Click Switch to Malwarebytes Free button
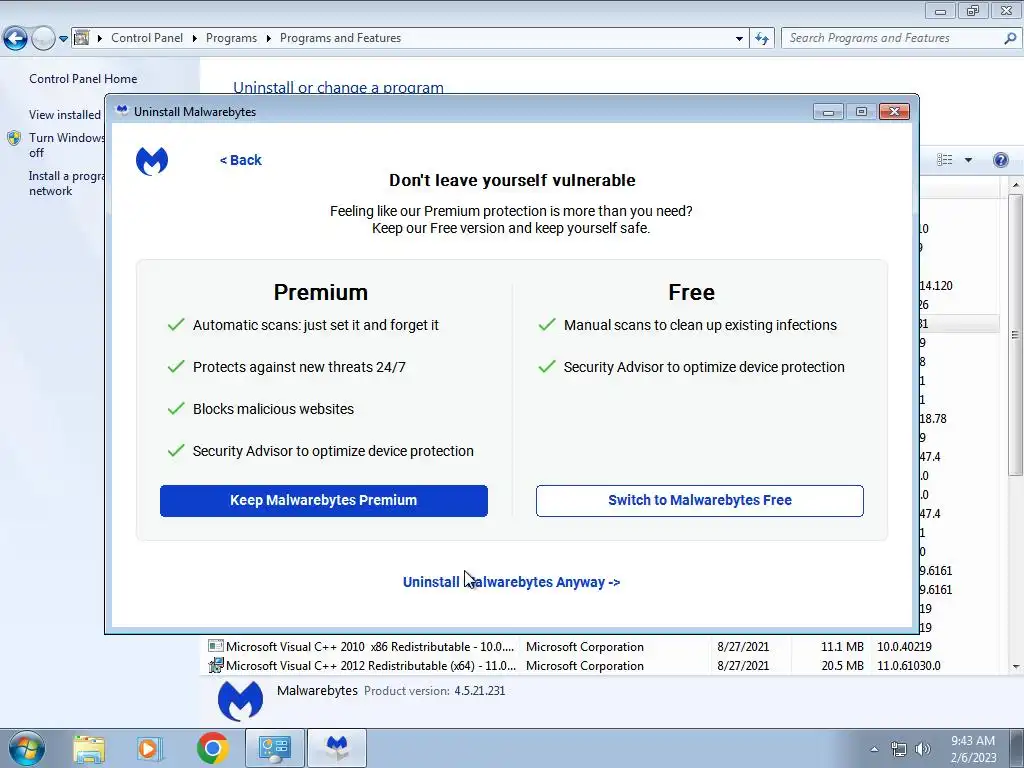 [x=699, y=500]
